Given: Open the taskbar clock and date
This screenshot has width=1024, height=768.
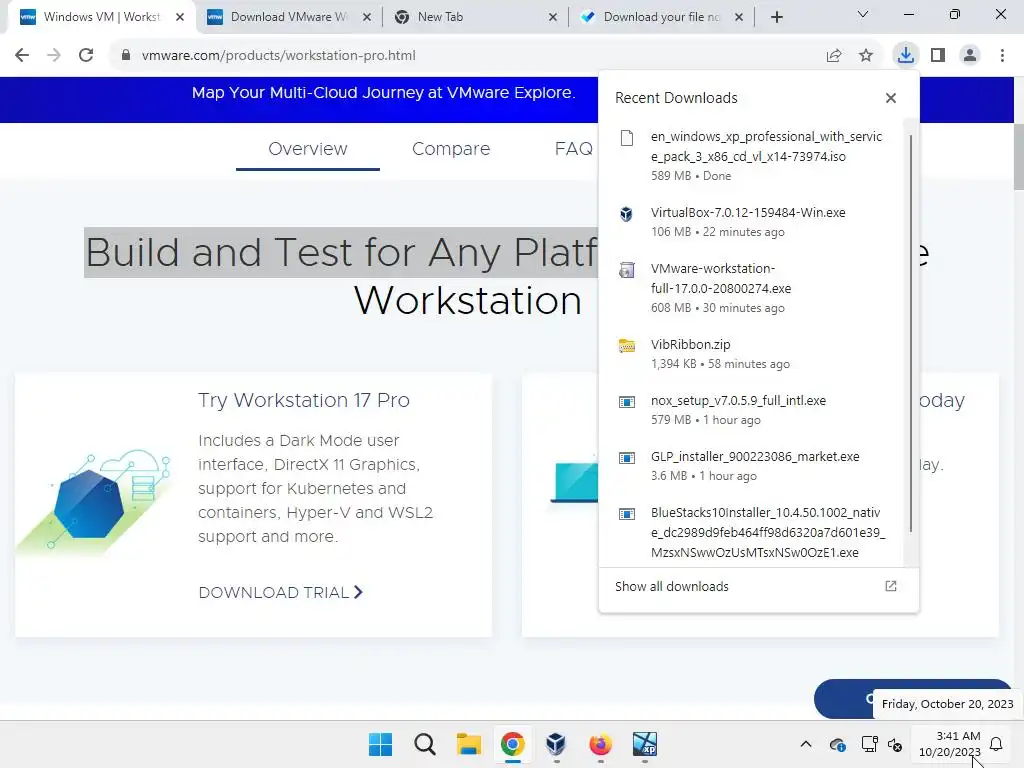Looking at the screenshot, I should [950, 744].
